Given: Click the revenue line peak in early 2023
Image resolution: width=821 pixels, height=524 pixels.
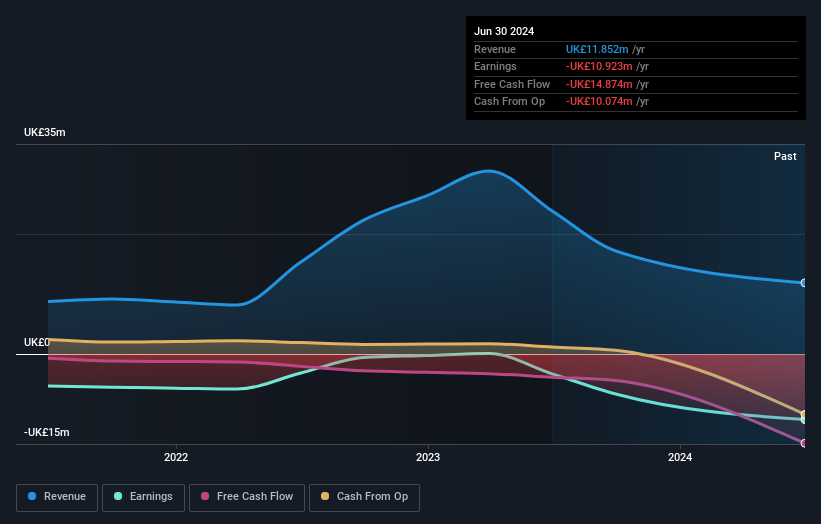Looking at the screenshot, I should tap(489, 171).
